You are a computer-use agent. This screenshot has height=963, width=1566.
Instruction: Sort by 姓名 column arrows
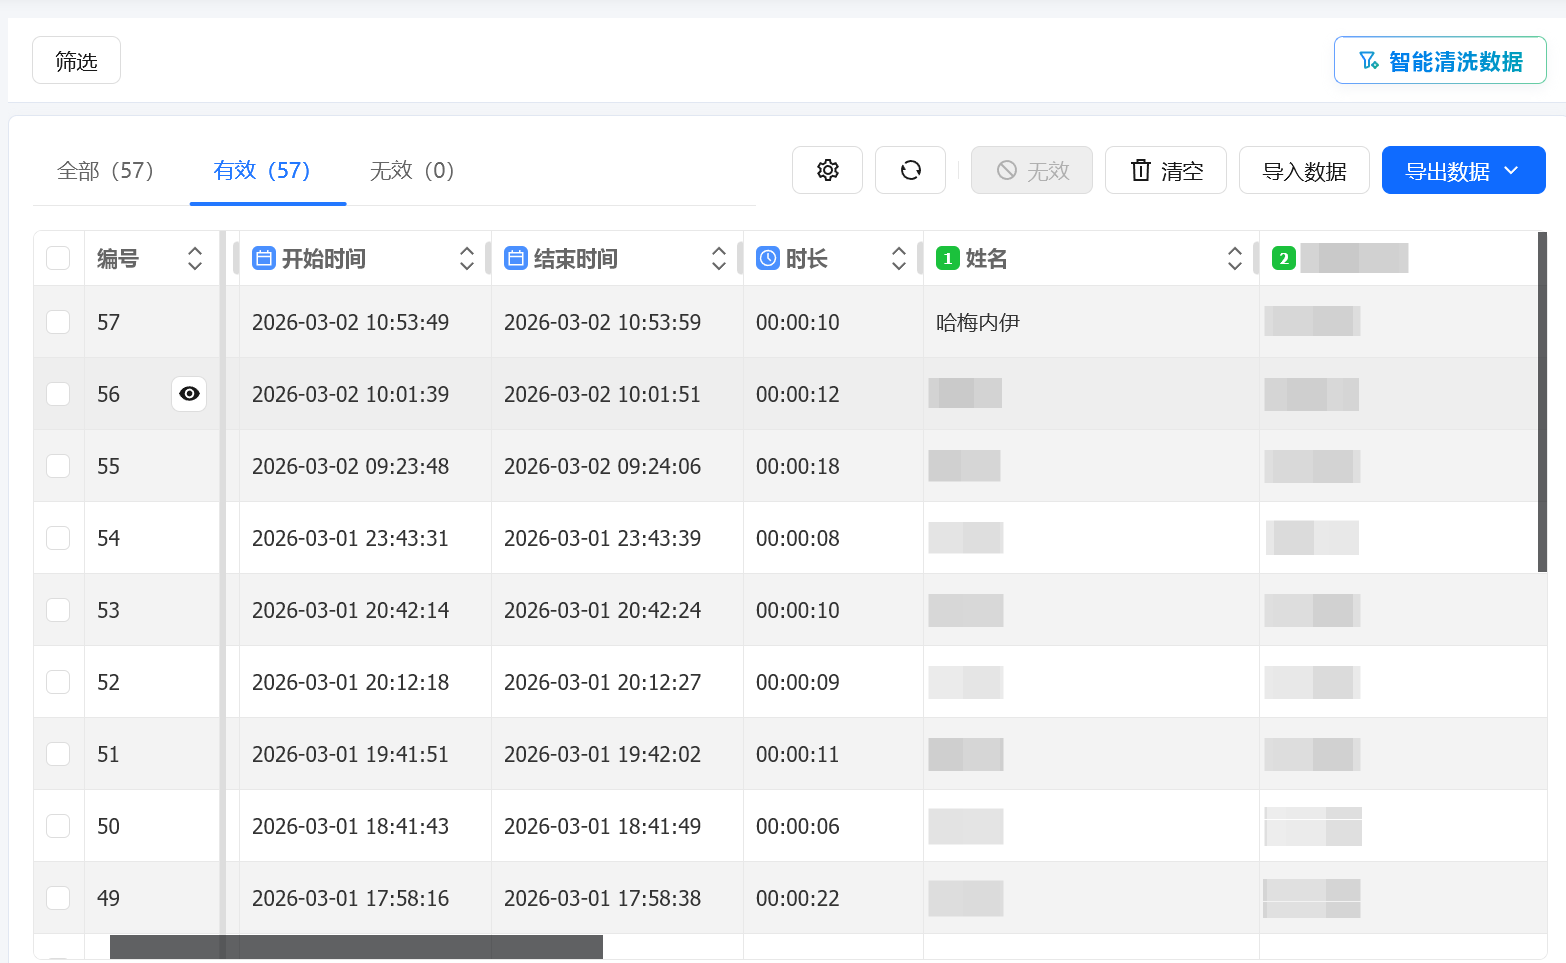[1235, 259]
